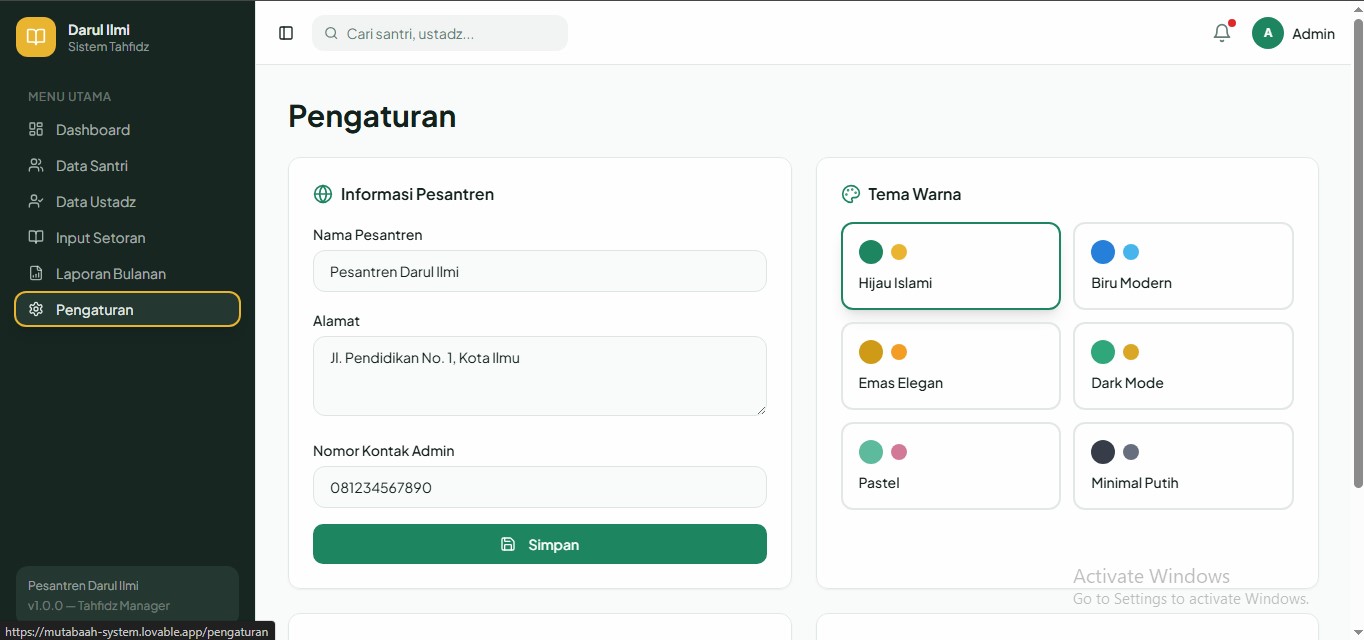Click the Dashboard grid icon
The width and height of the screenshot is (1364, 640).
(x=36, y=129)
